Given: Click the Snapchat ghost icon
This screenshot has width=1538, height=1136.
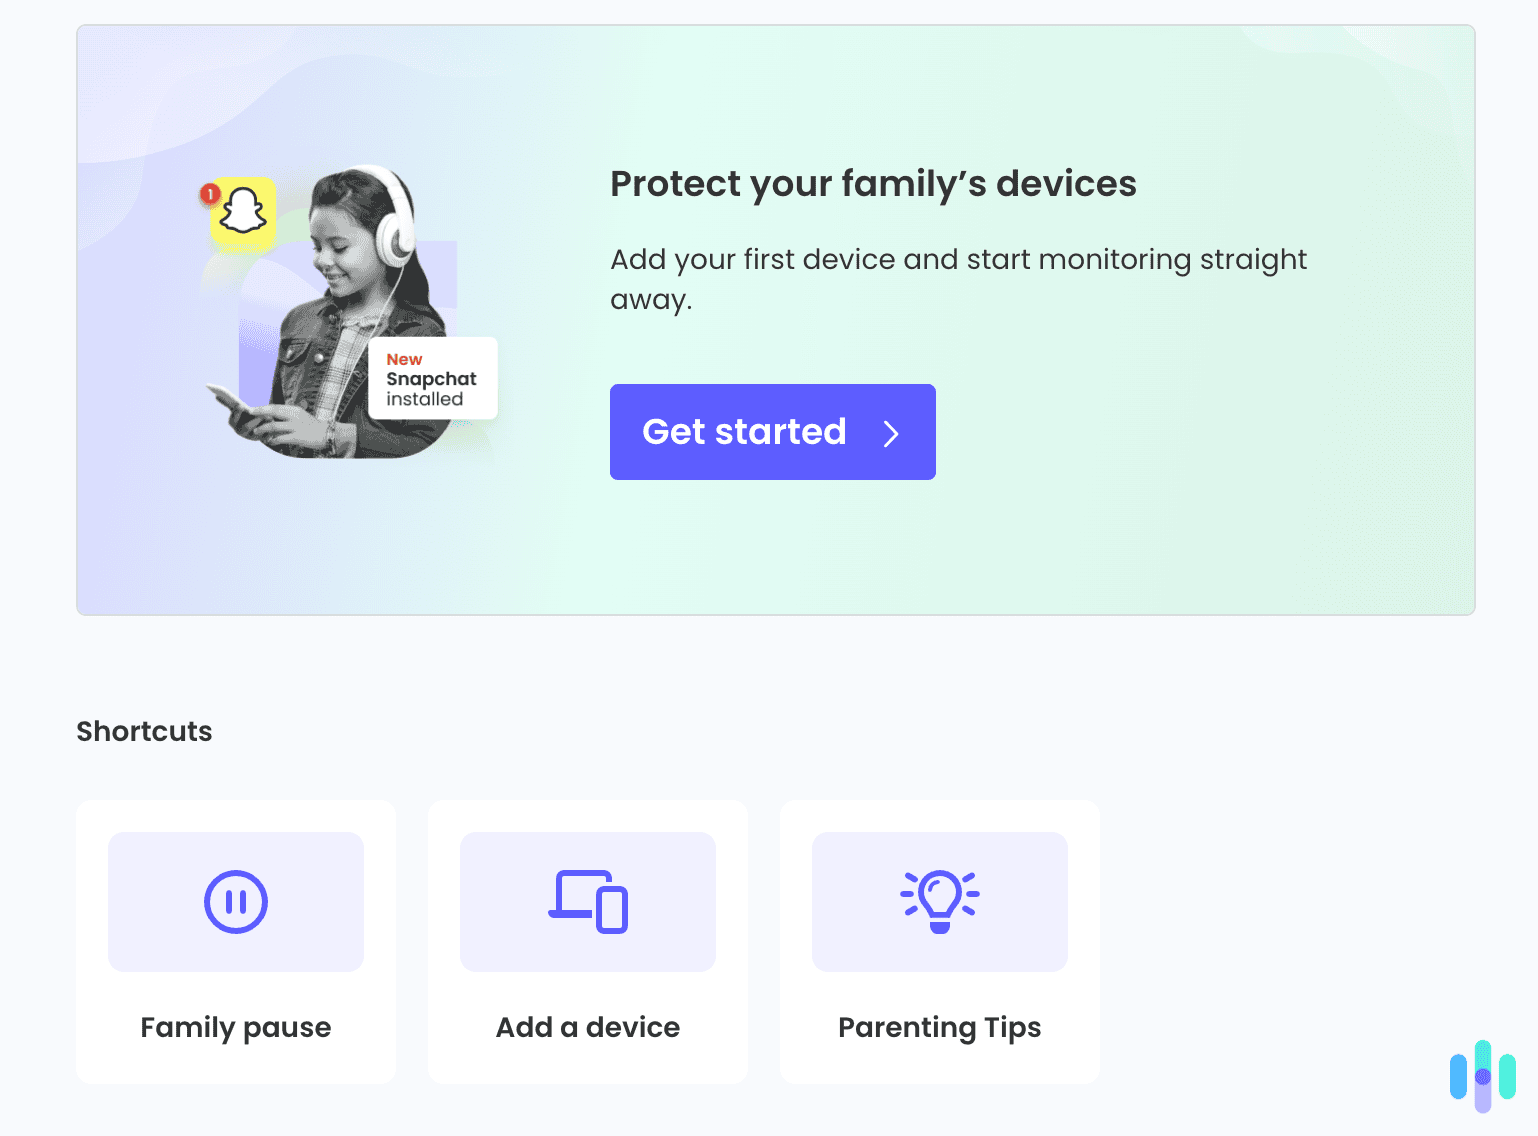Looking at the screenshot, I should 243,211.
